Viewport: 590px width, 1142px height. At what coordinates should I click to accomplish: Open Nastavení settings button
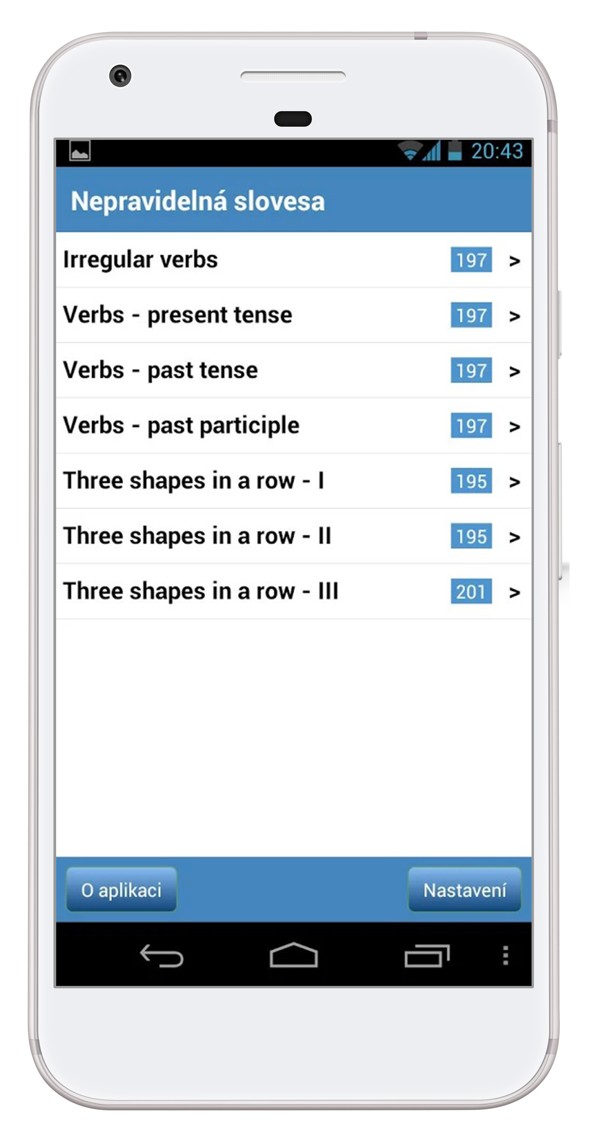[x=465, y=890]
